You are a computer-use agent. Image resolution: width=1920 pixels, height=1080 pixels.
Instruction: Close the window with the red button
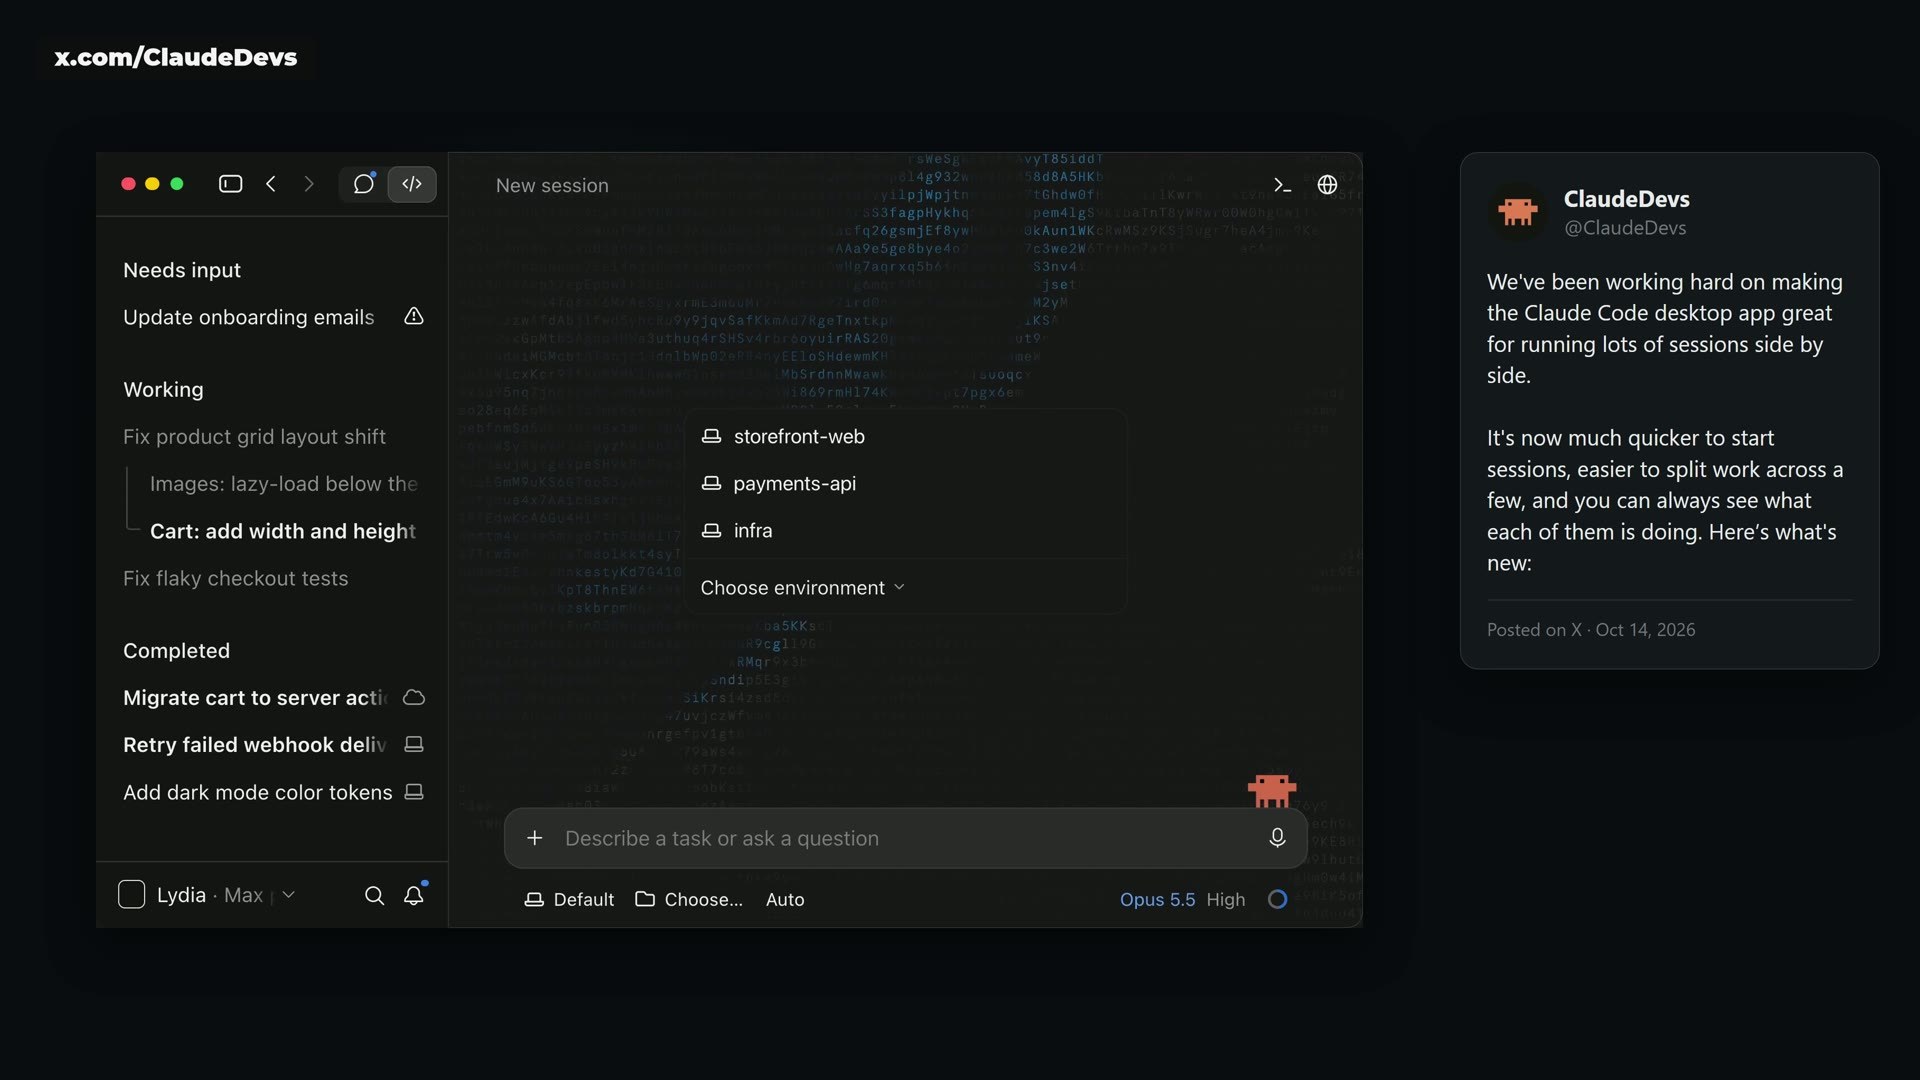coord(128,184)
